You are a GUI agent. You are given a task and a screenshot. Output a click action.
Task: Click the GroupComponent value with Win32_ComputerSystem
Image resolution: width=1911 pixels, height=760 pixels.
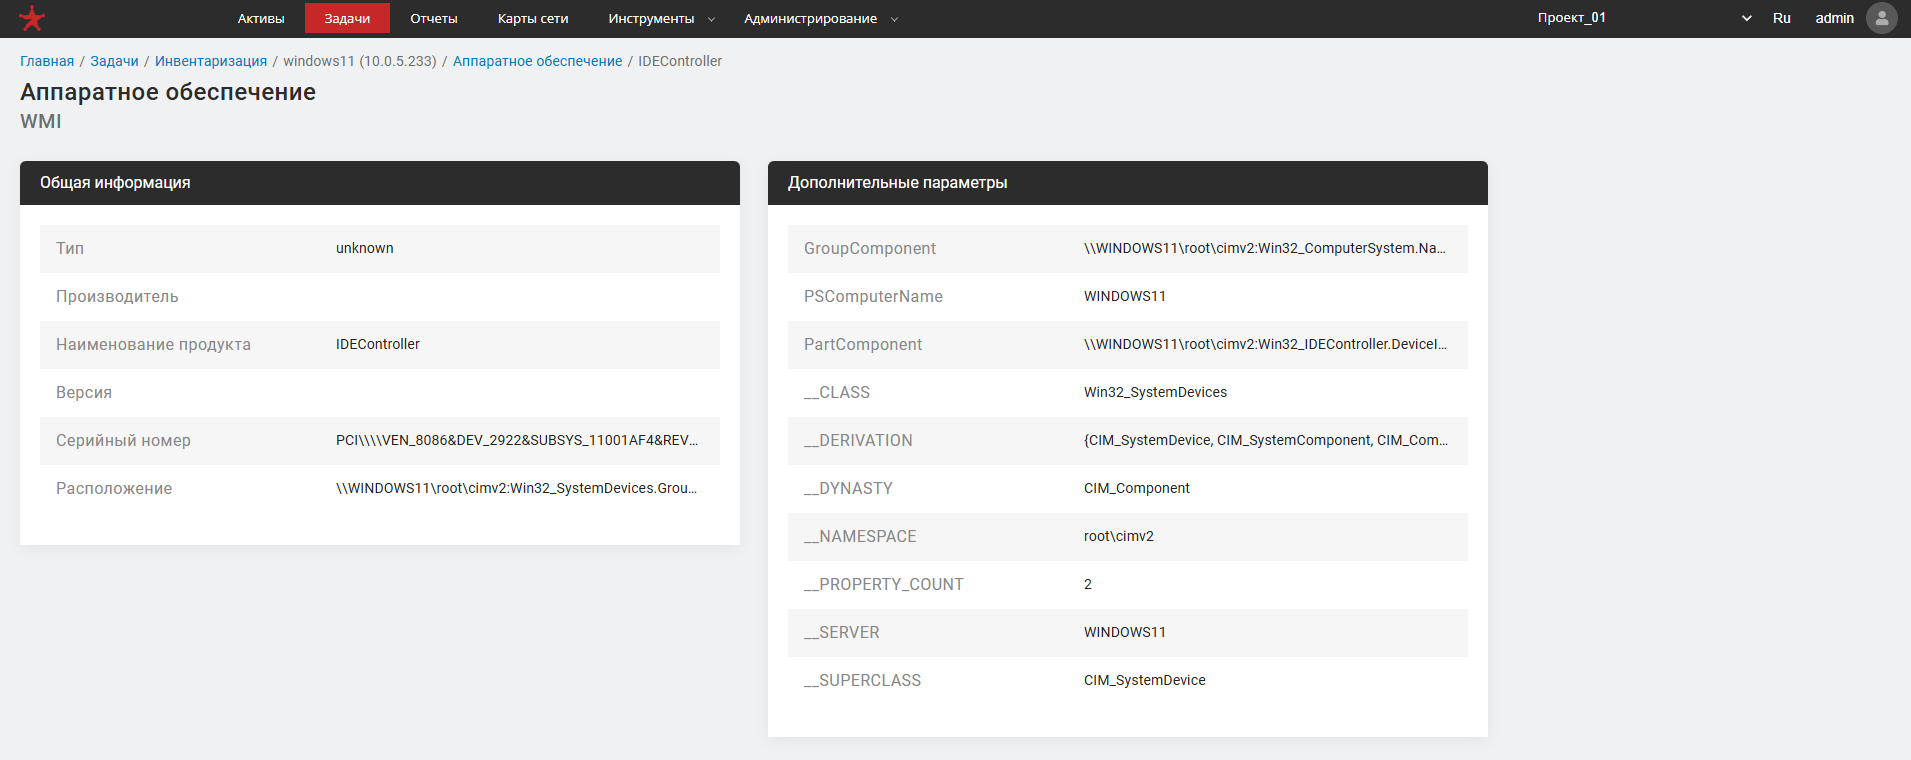1265,248
